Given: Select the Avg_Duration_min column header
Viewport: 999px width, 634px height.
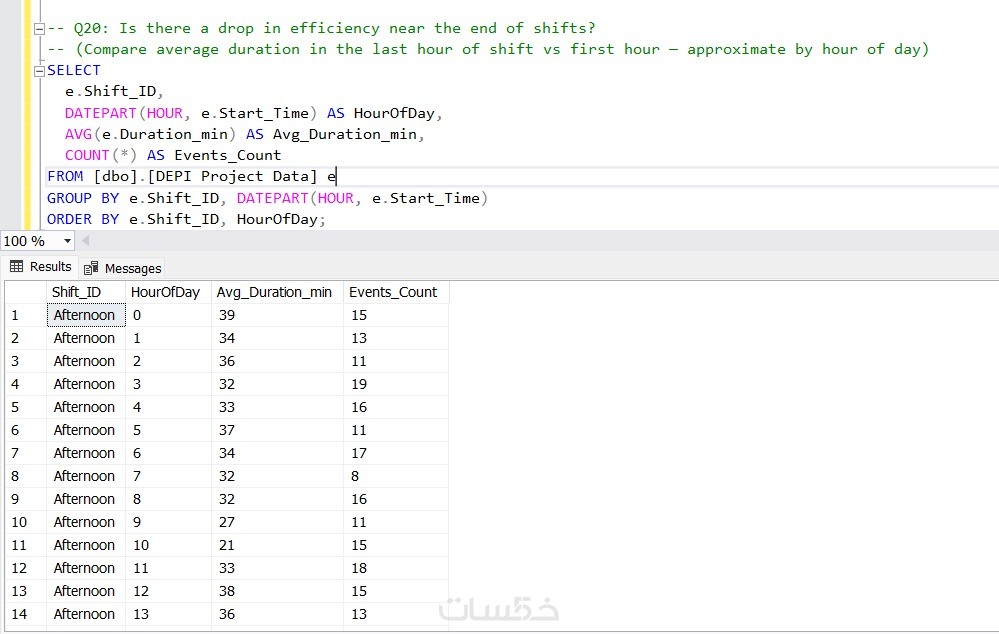Looking at the screenshot, I should [x=275, y=292].
